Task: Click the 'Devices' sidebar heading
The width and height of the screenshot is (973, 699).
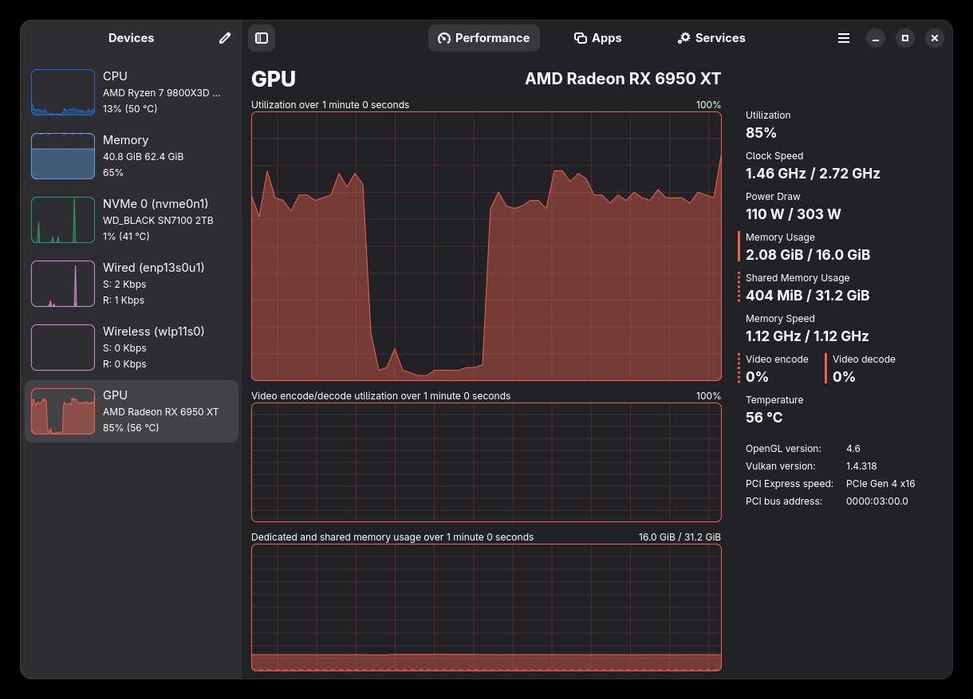Action: tap(131, 38)
